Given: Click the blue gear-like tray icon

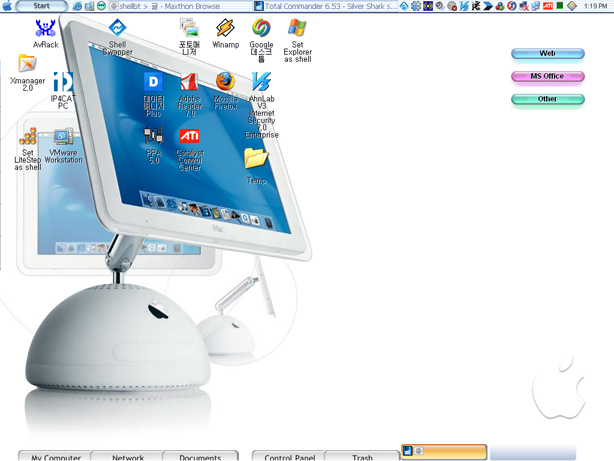Looking at the screenshot, I should pos(416,6).
